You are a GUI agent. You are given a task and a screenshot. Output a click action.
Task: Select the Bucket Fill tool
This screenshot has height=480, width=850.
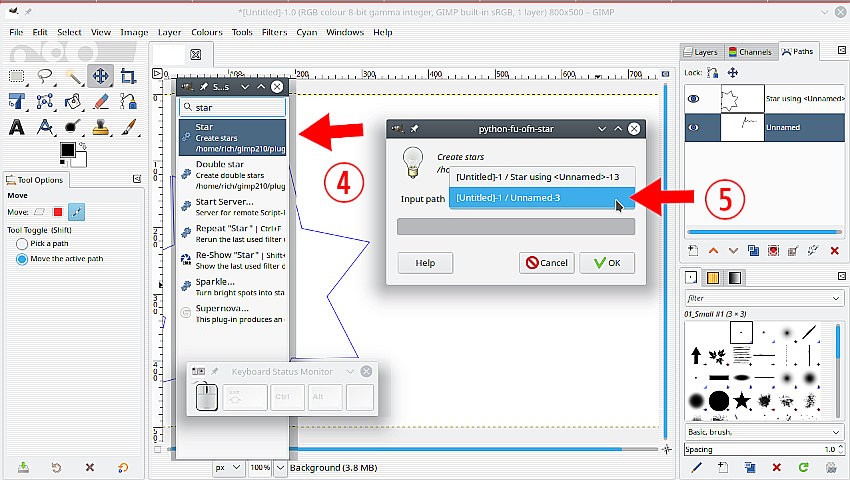73,101
